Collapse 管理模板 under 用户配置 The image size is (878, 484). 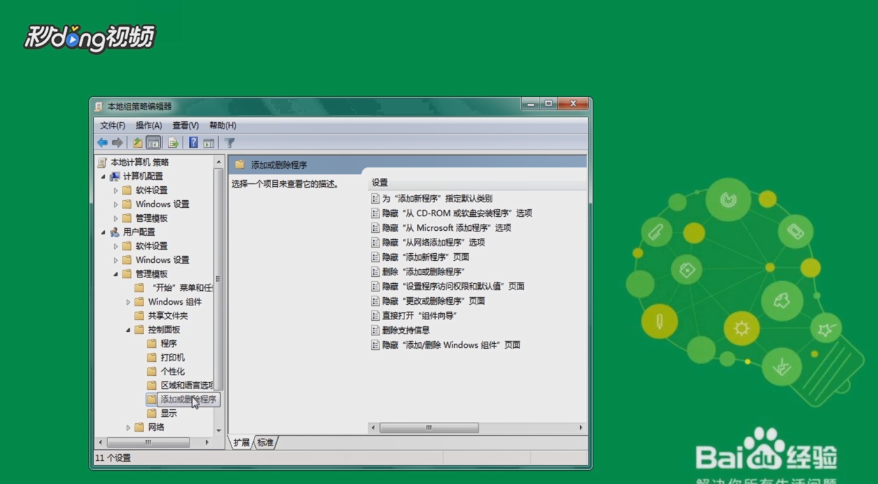[116, 274]
